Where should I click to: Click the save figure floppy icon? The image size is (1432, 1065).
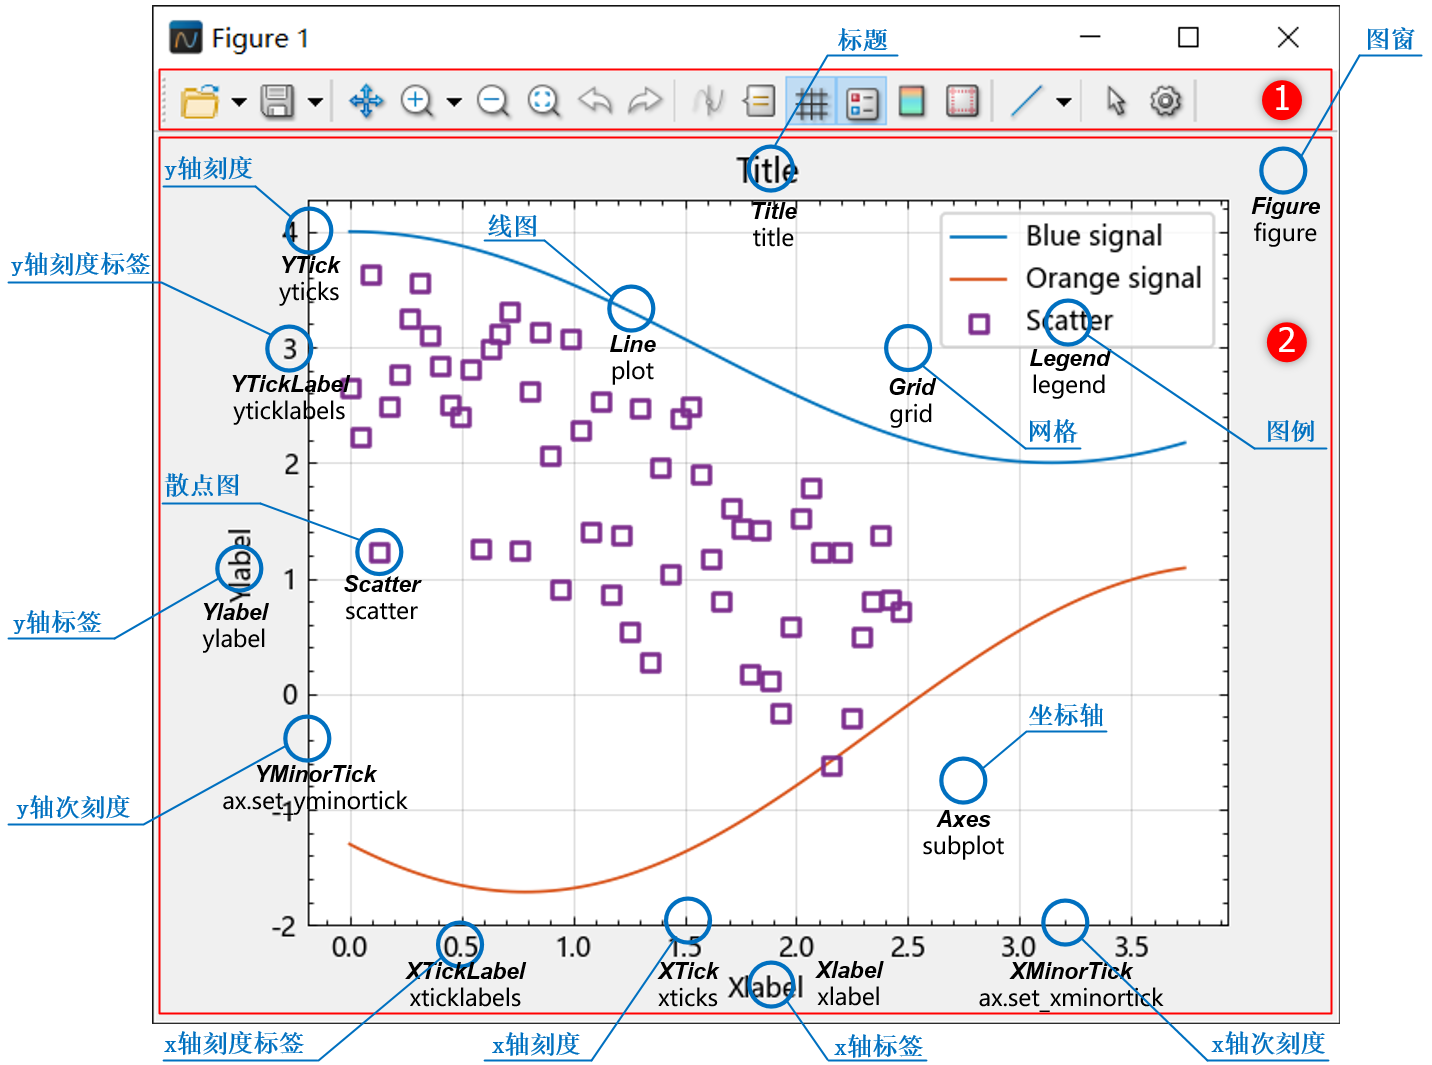point(277,101)
